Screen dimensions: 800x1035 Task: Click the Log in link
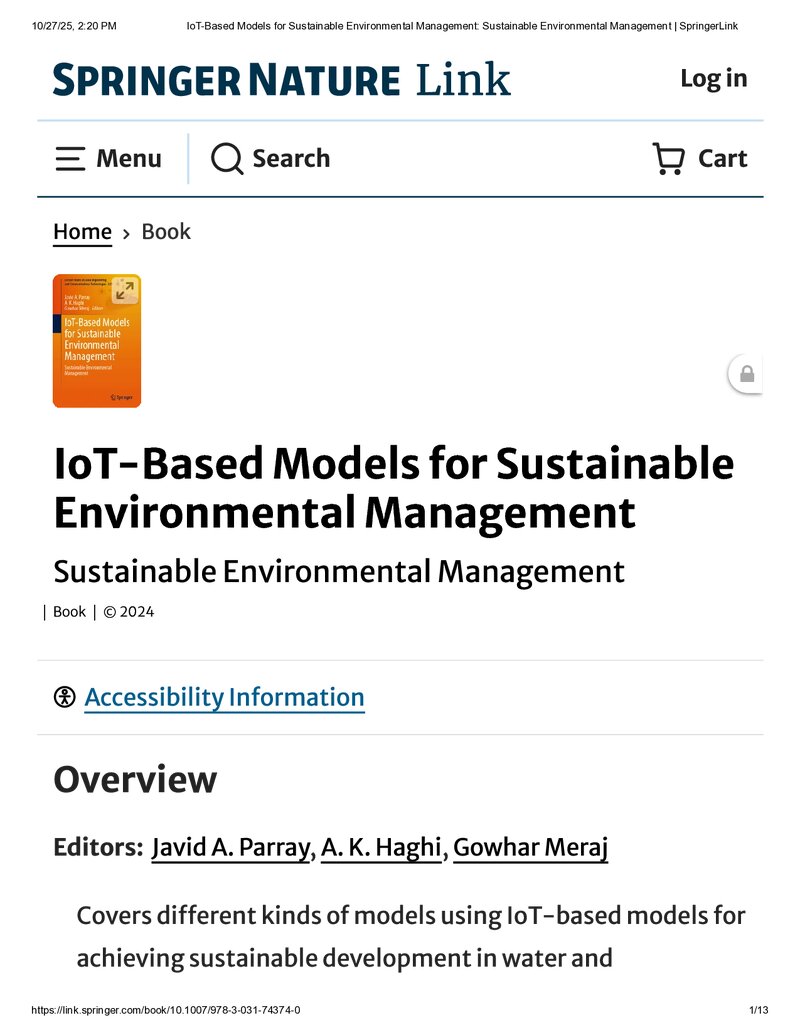click(x=714, y=79)
